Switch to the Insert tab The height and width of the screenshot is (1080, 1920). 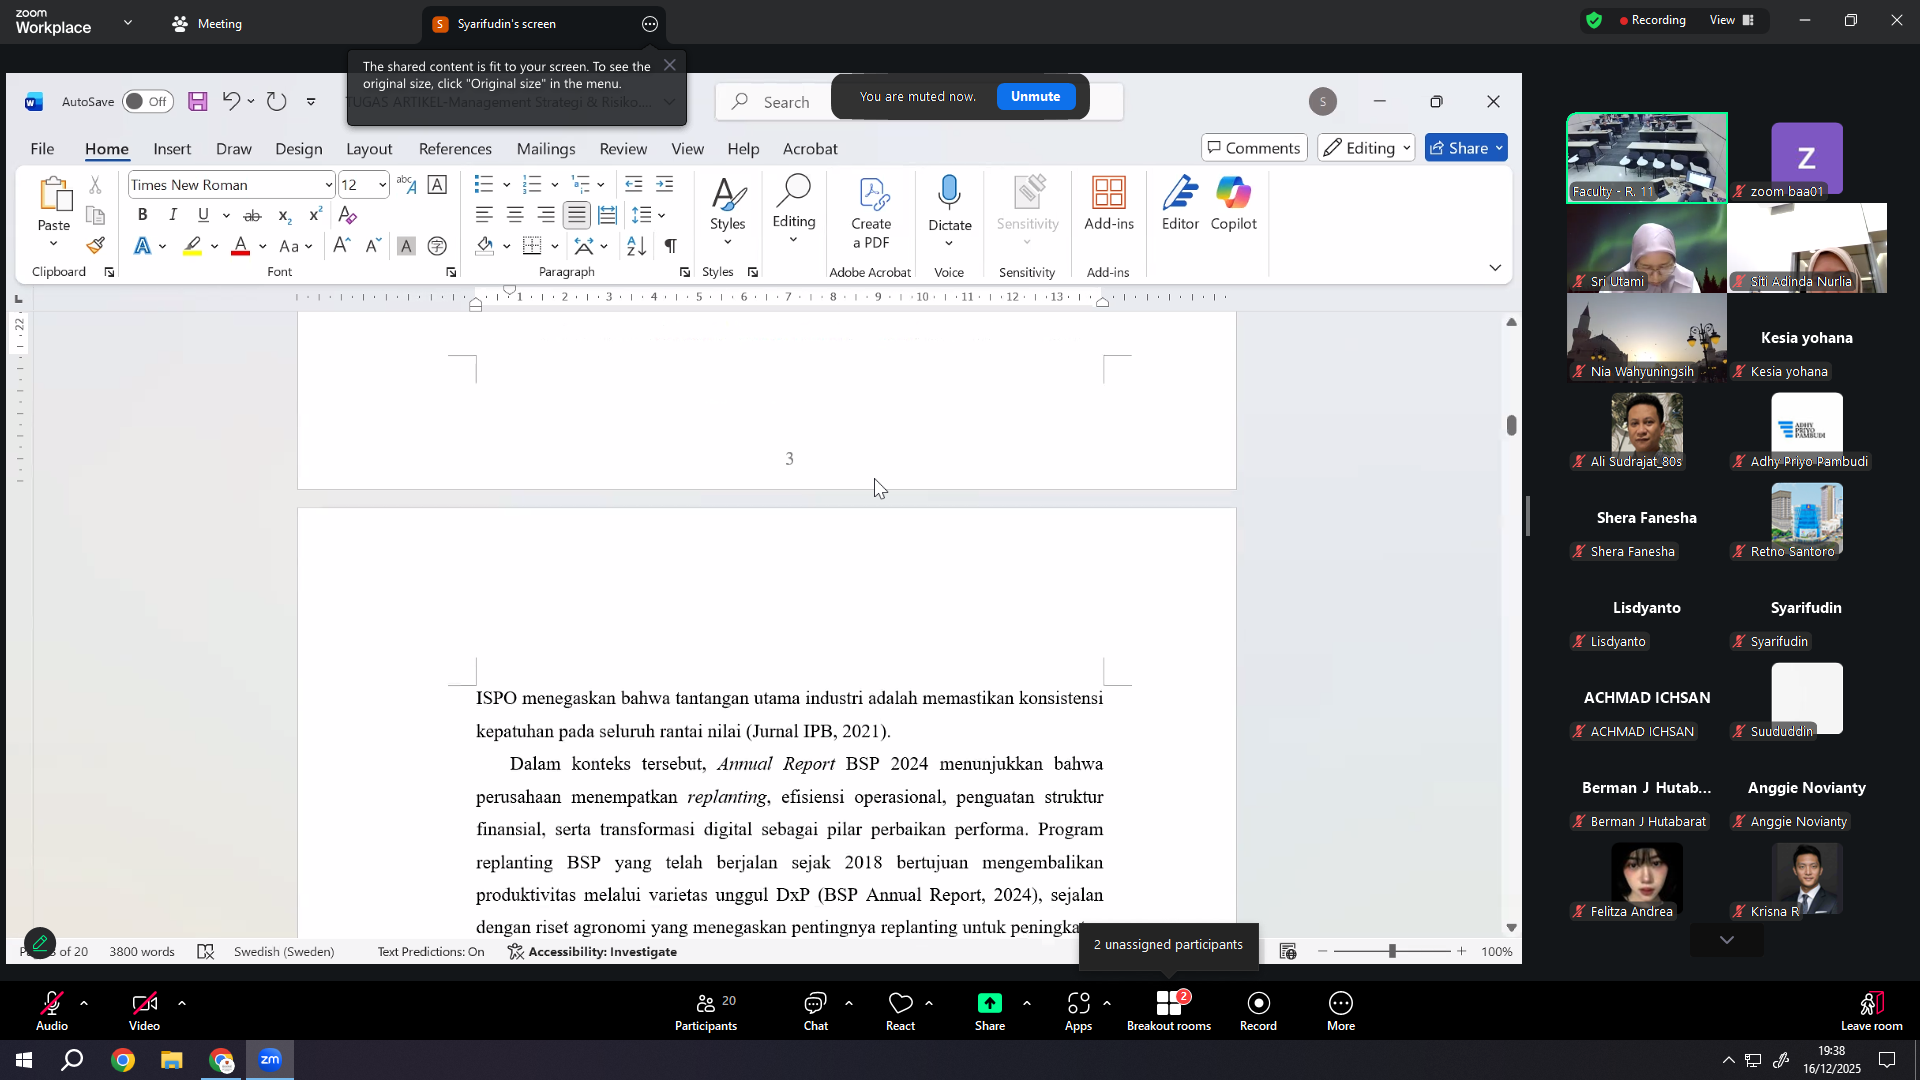(x=172, y=149)
